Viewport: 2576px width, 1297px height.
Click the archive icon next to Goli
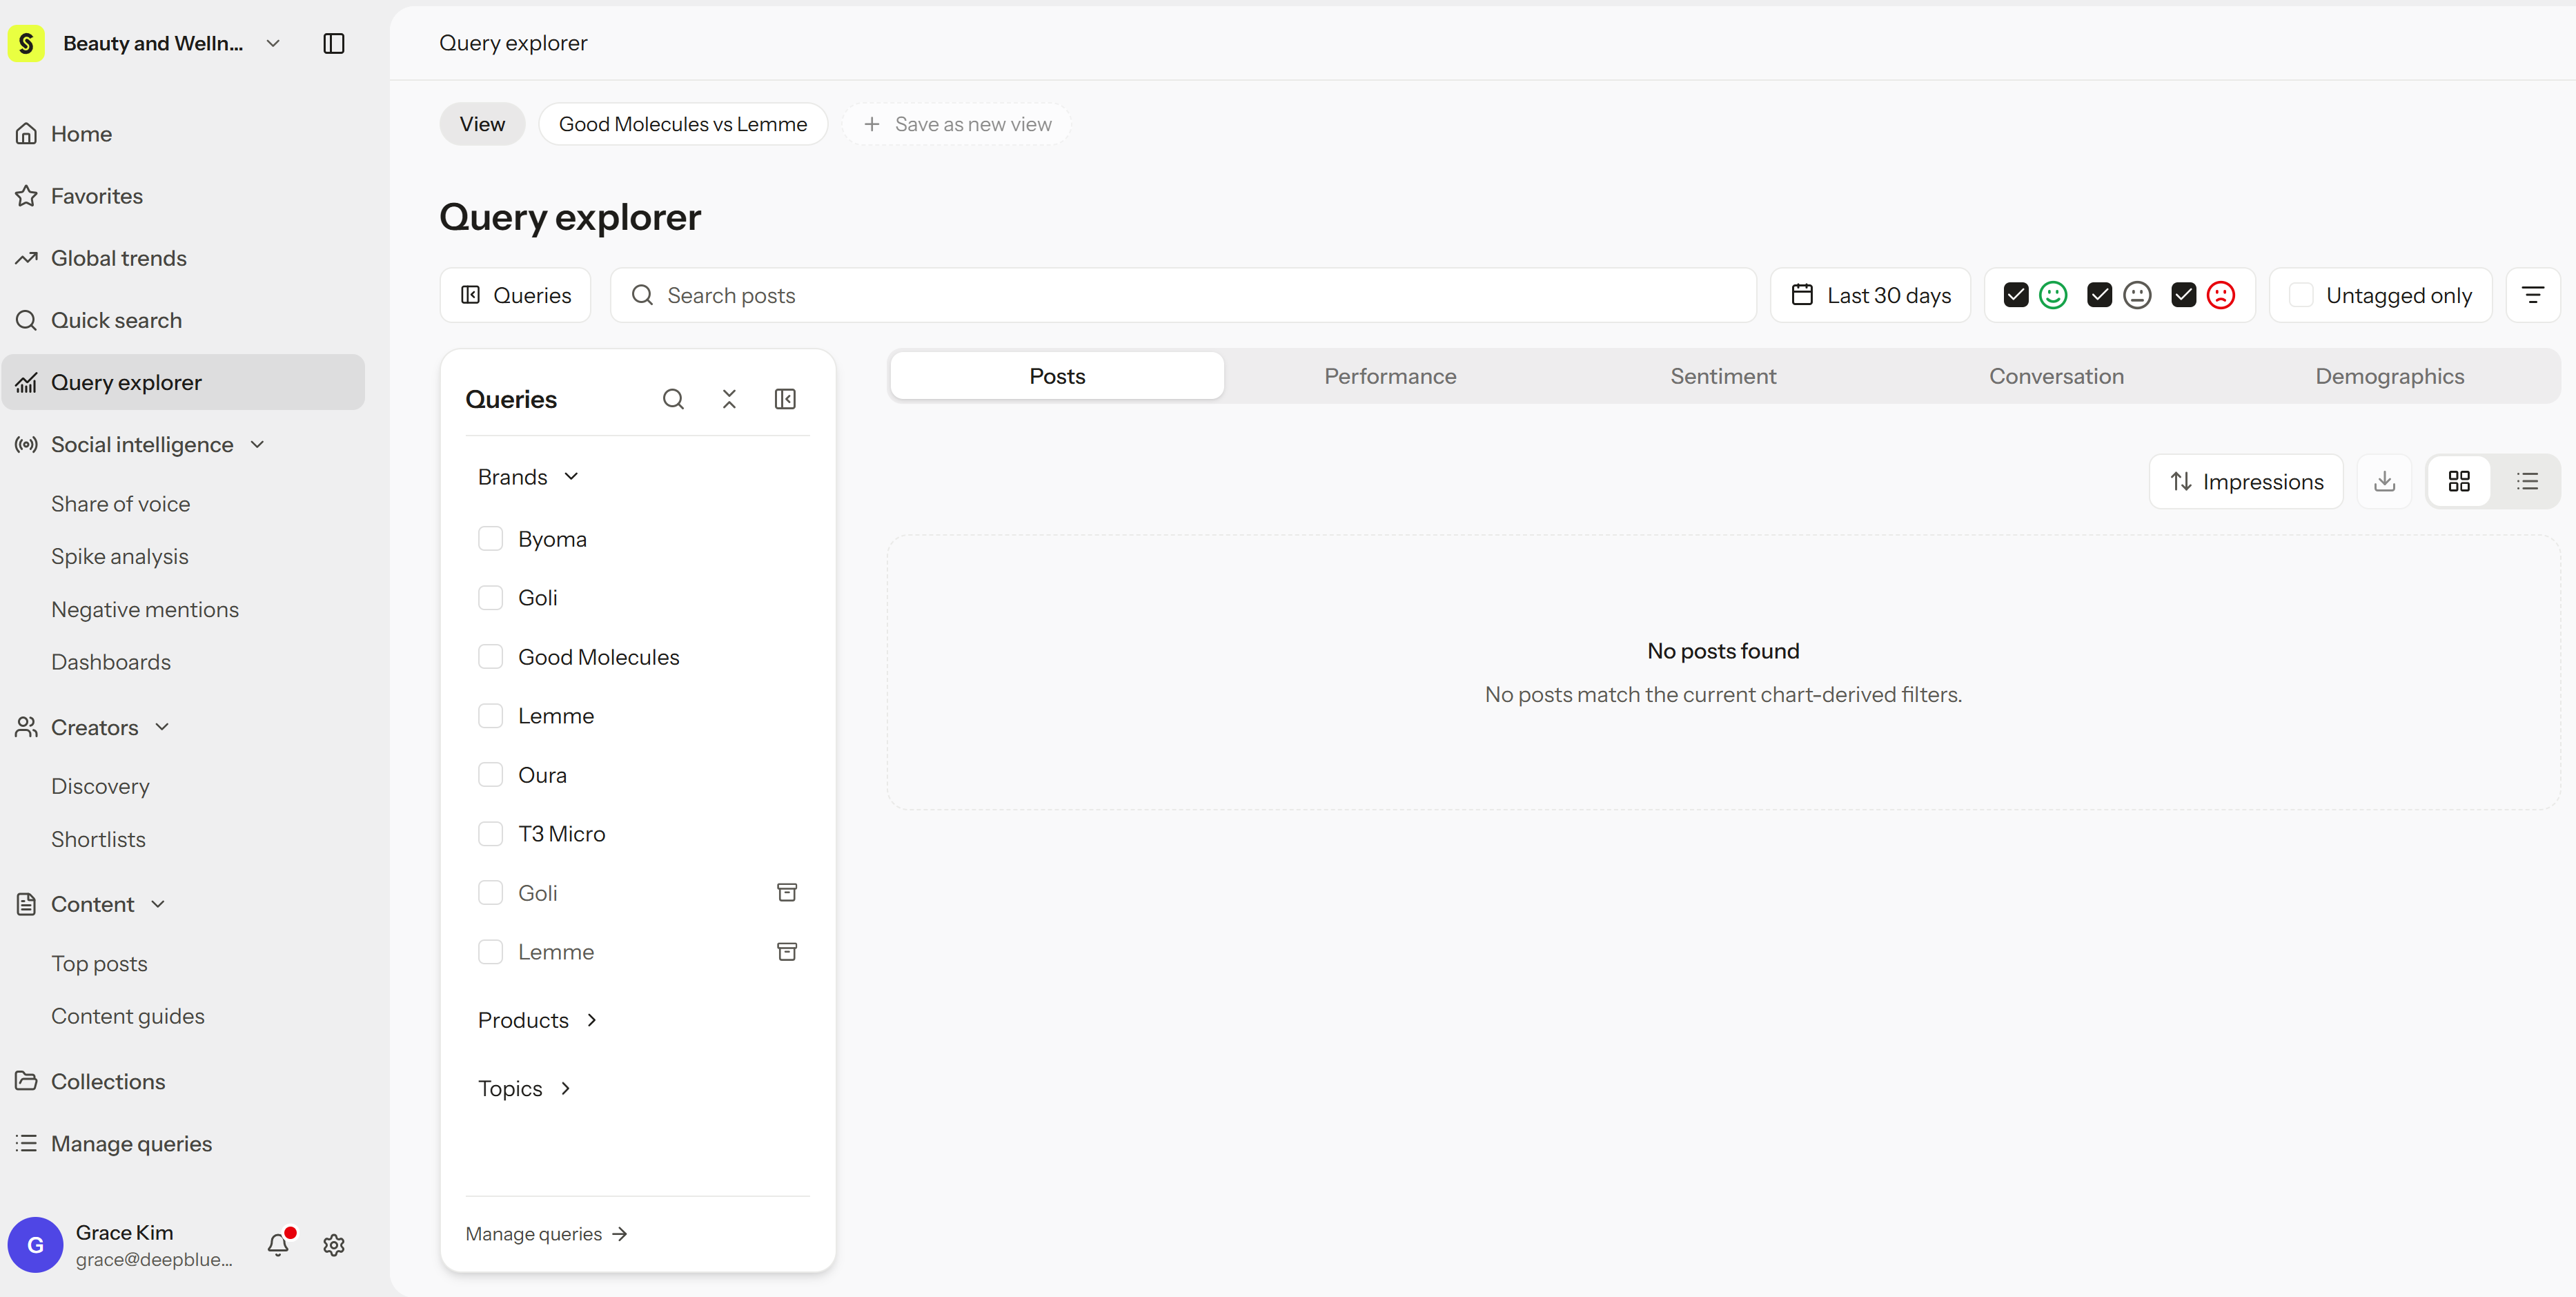[787, 892]
